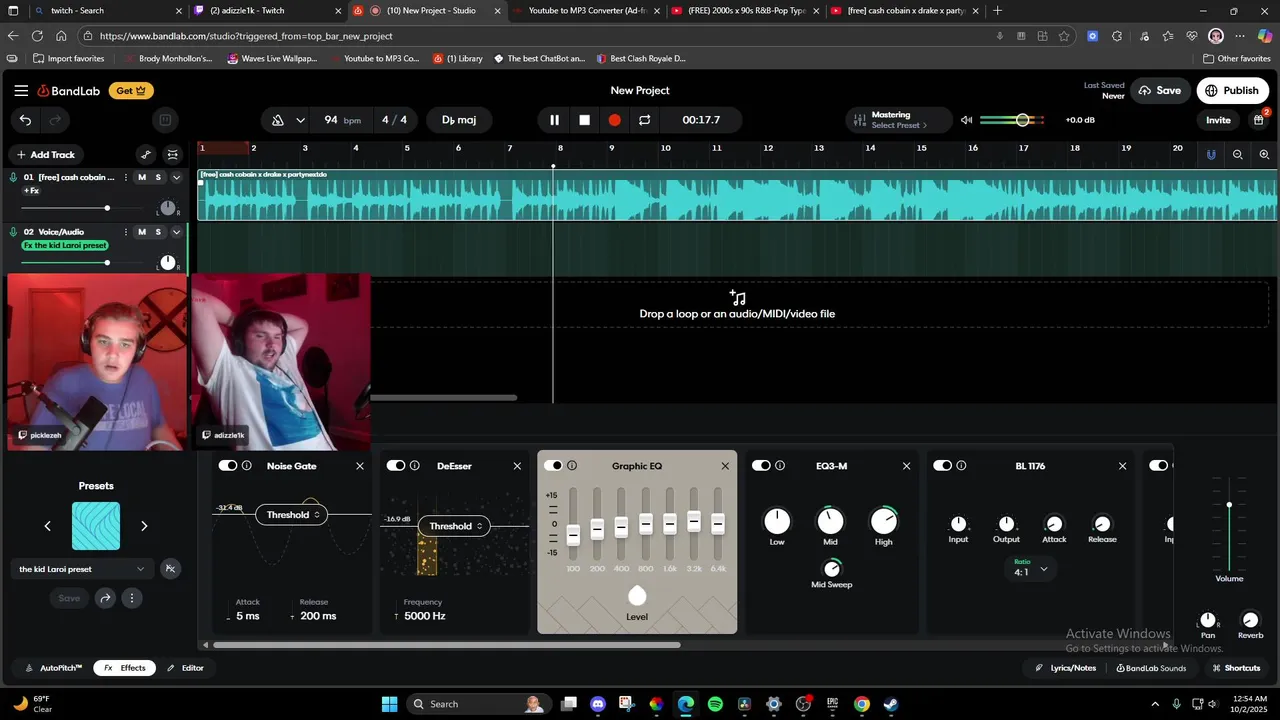This screenshot has width=1280, height=720.
Task: Toggle loop cycle mode
Action: [645, 120]
